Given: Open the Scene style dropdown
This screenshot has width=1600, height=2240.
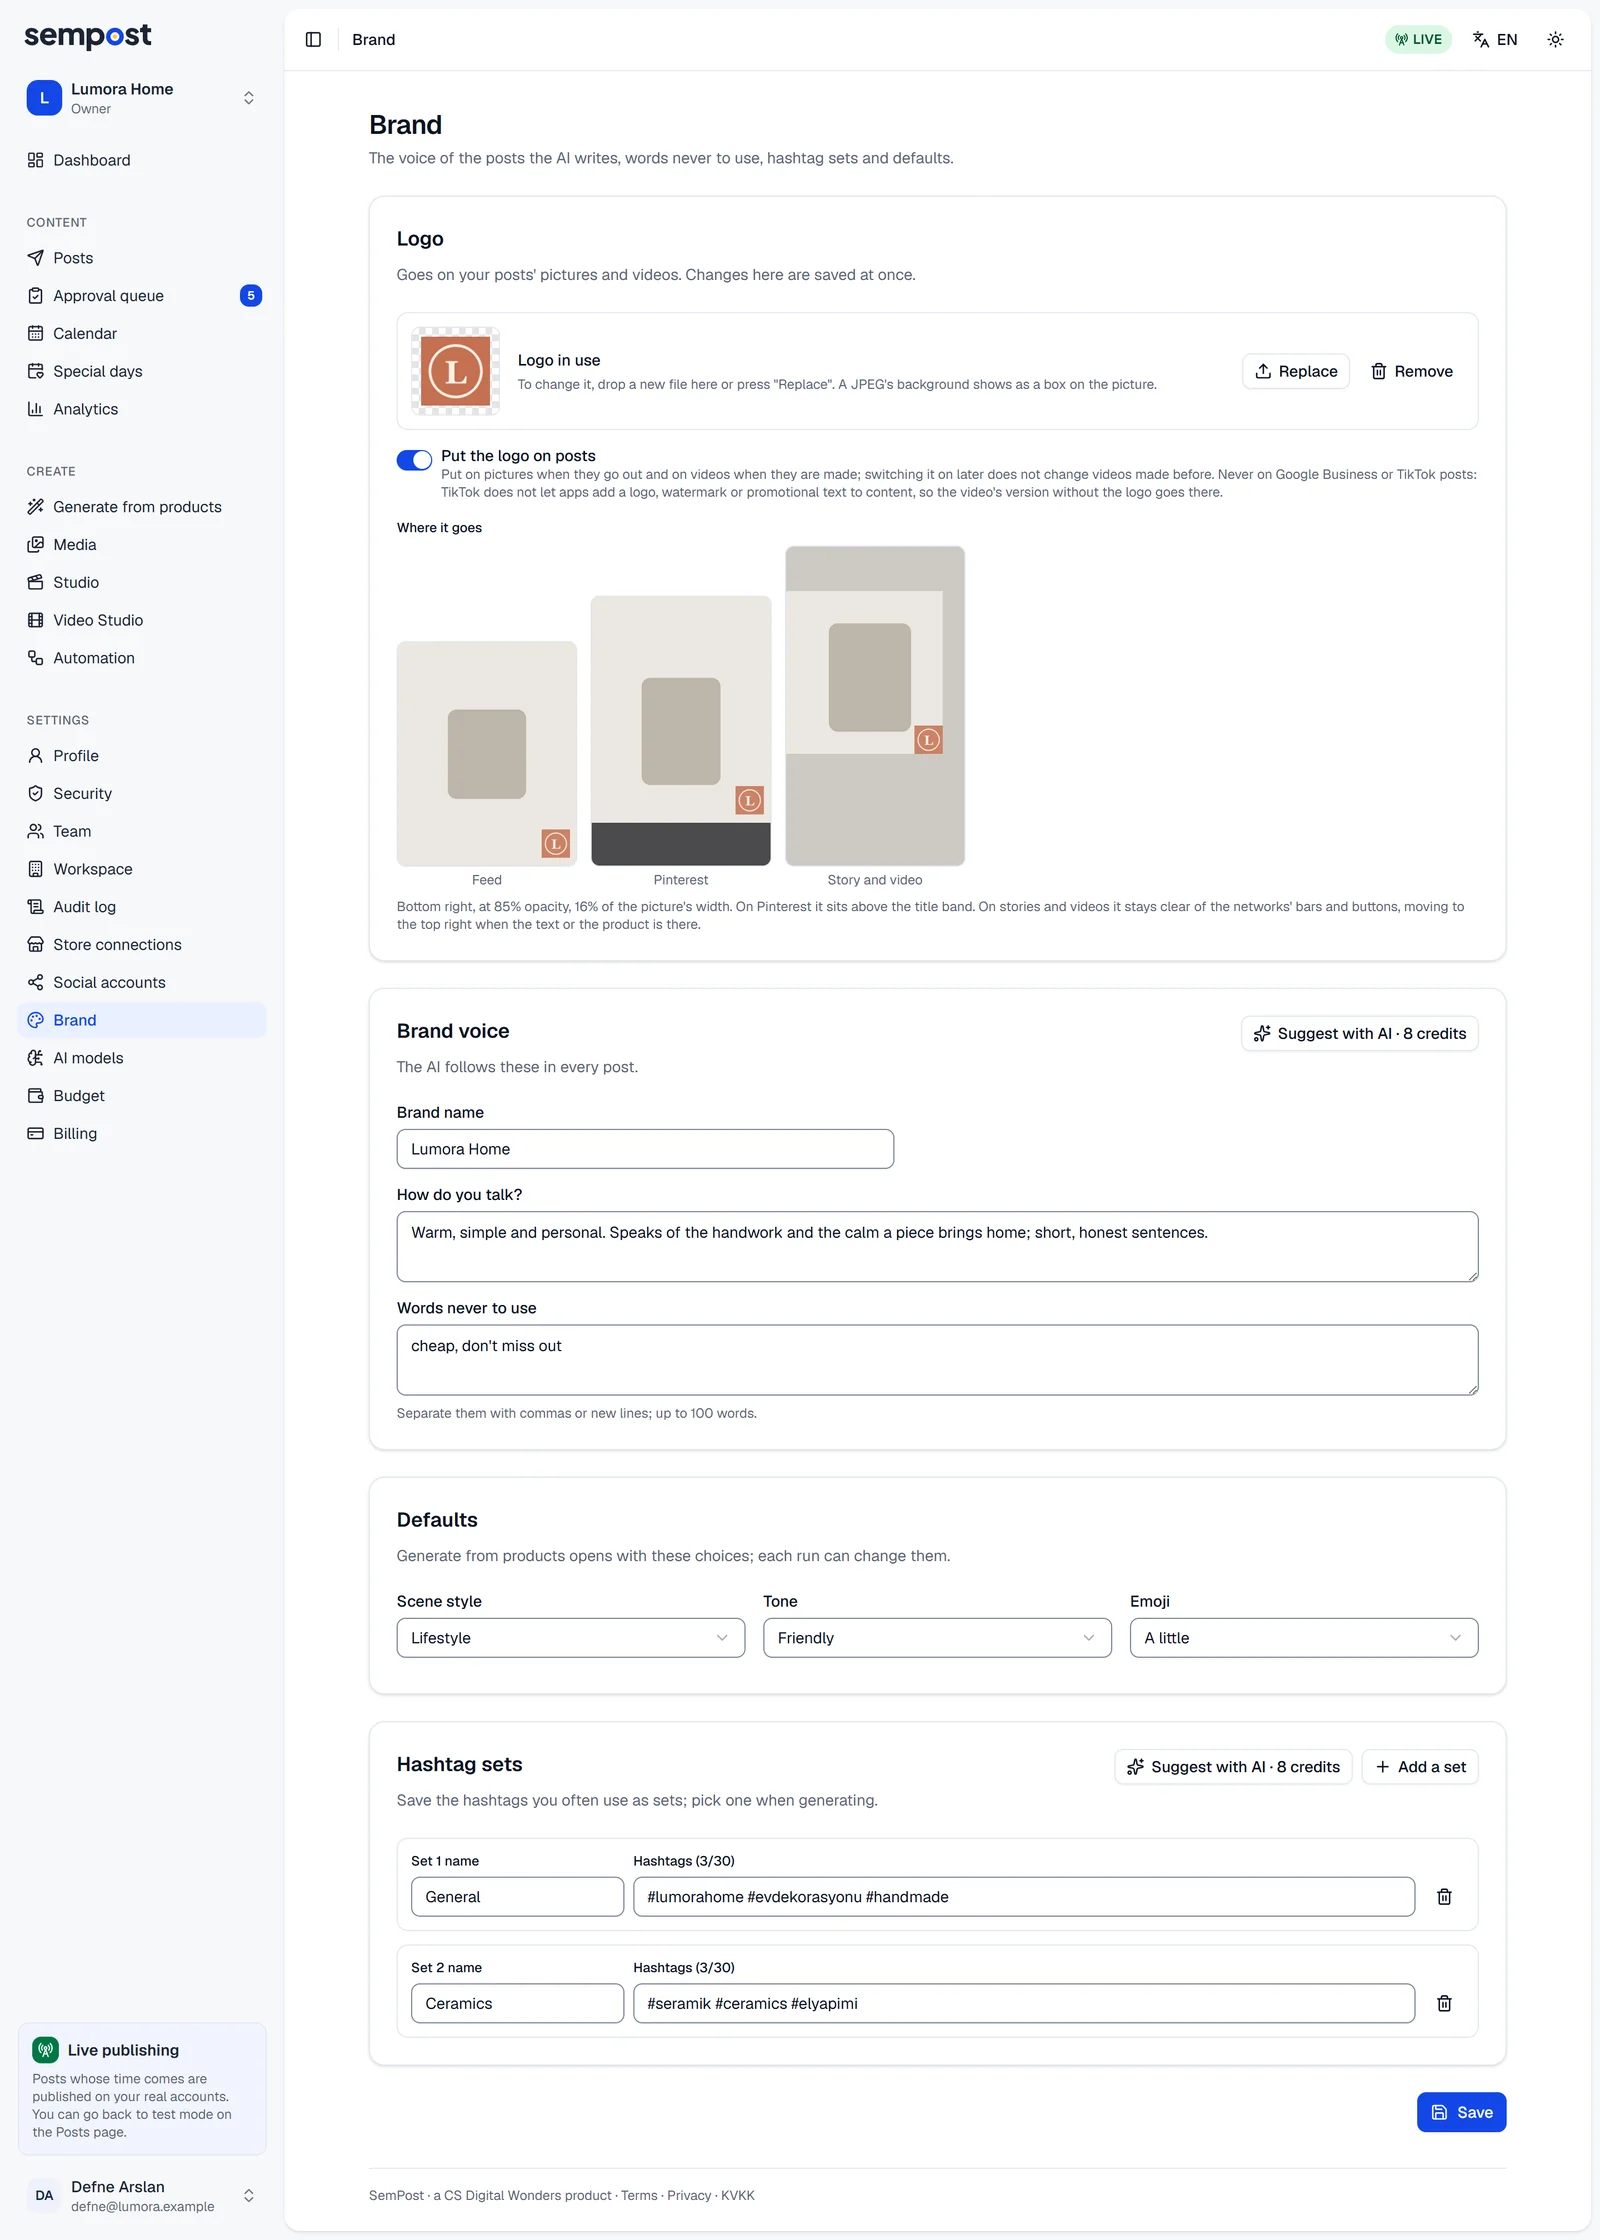Looking at the screenshot, I should pos(570,1638).
